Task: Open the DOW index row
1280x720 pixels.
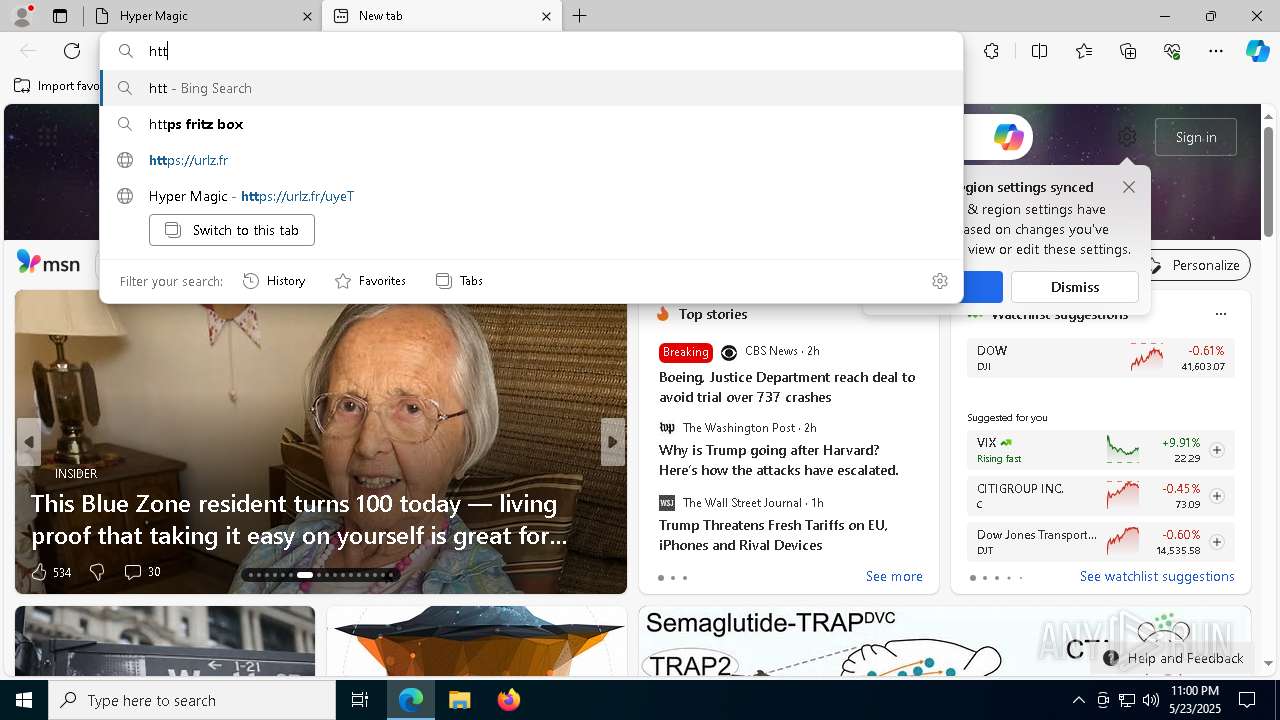Action: (x=1101, y=358)
